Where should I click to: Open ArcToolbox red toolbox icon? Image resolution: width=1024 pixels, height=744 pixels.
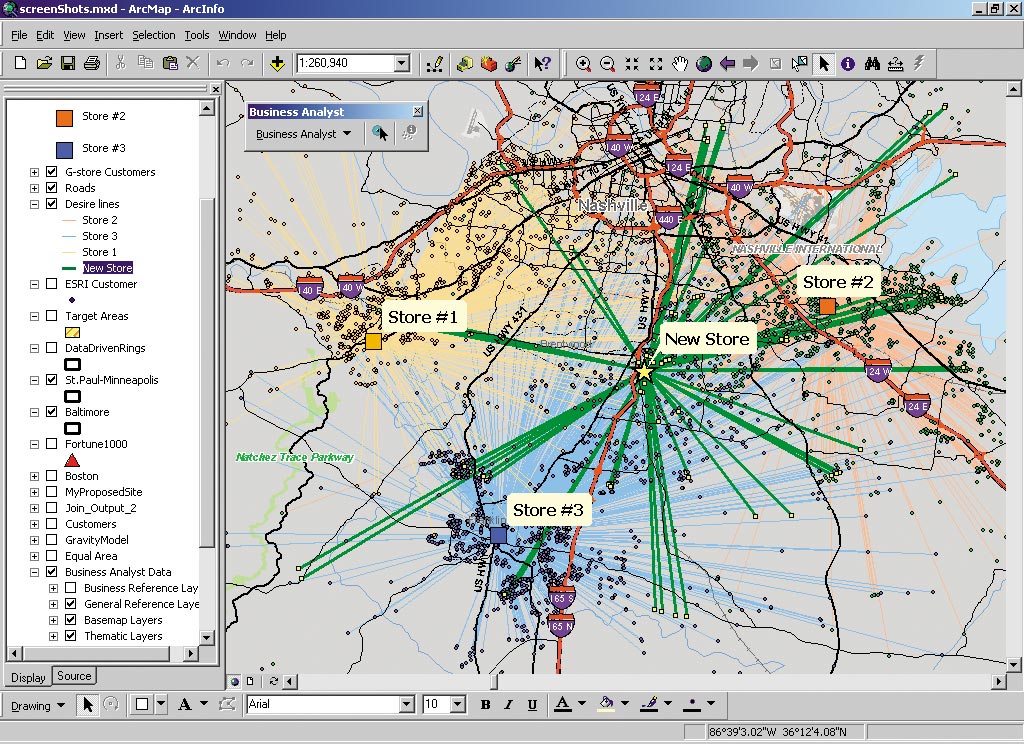tap(488, 63)
